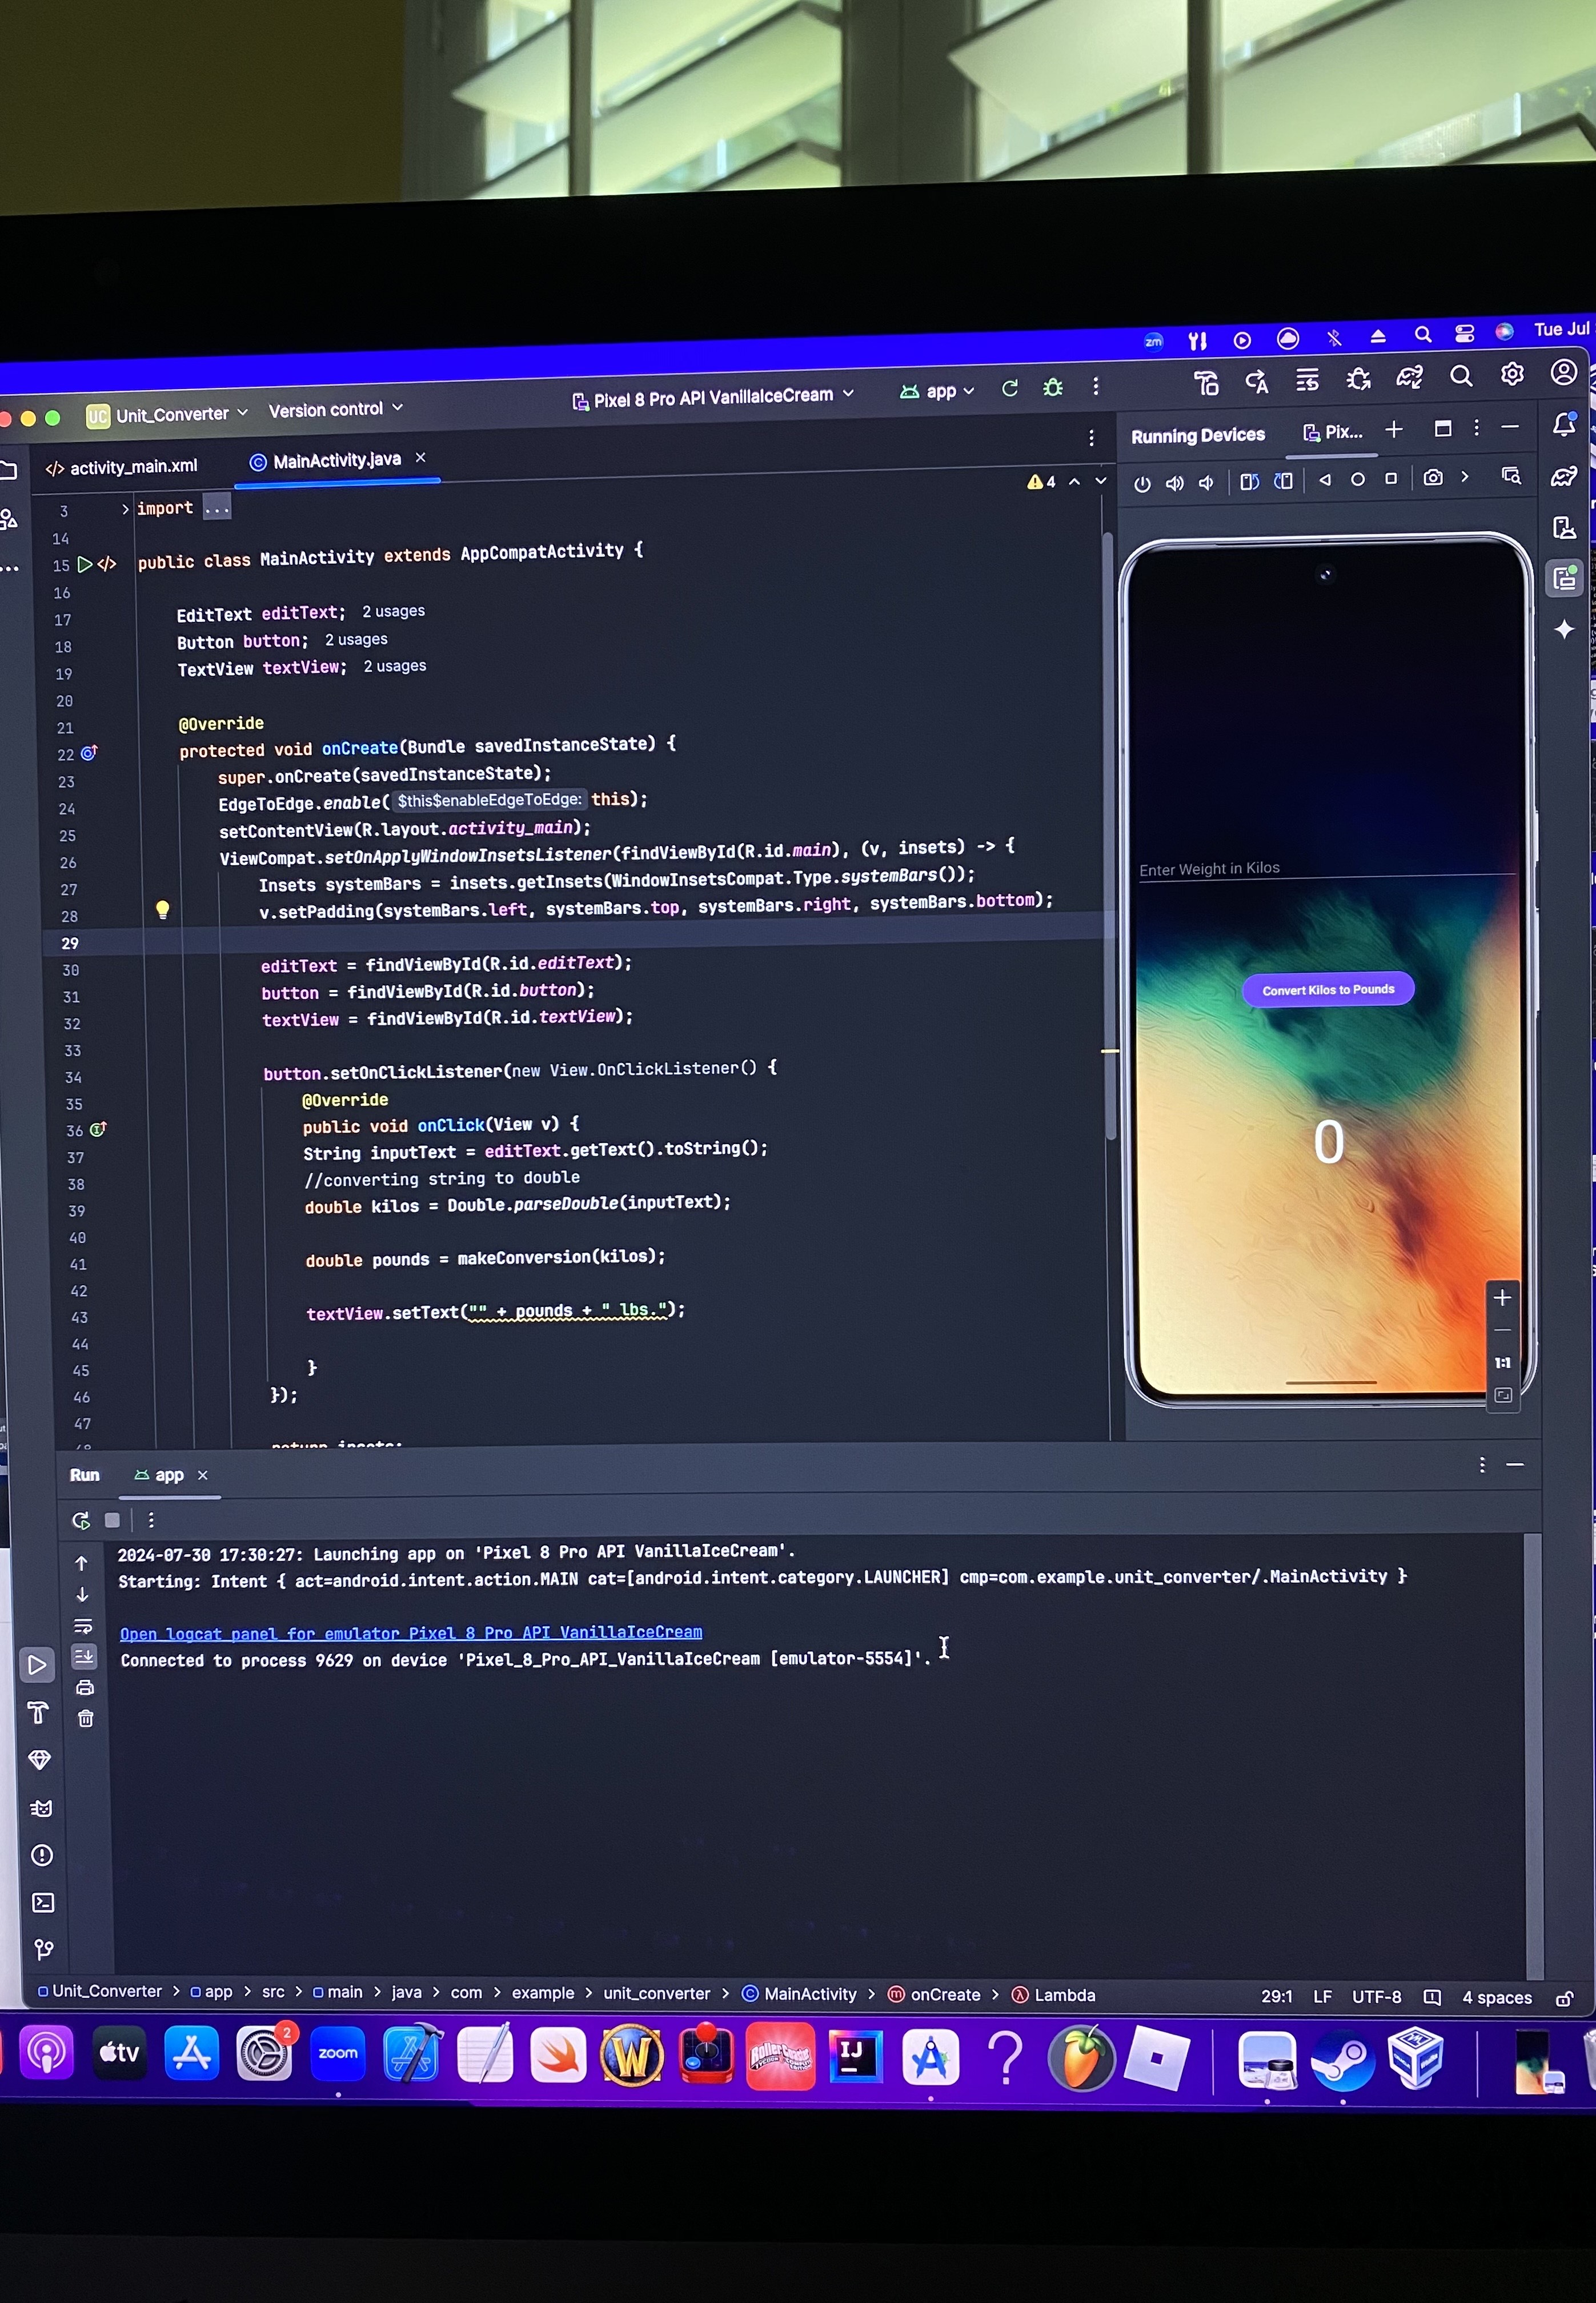The height and width of the screenshot is (2303, 1596).
Task: Toggle scroll to end in console
Action: coord(84,1656)
